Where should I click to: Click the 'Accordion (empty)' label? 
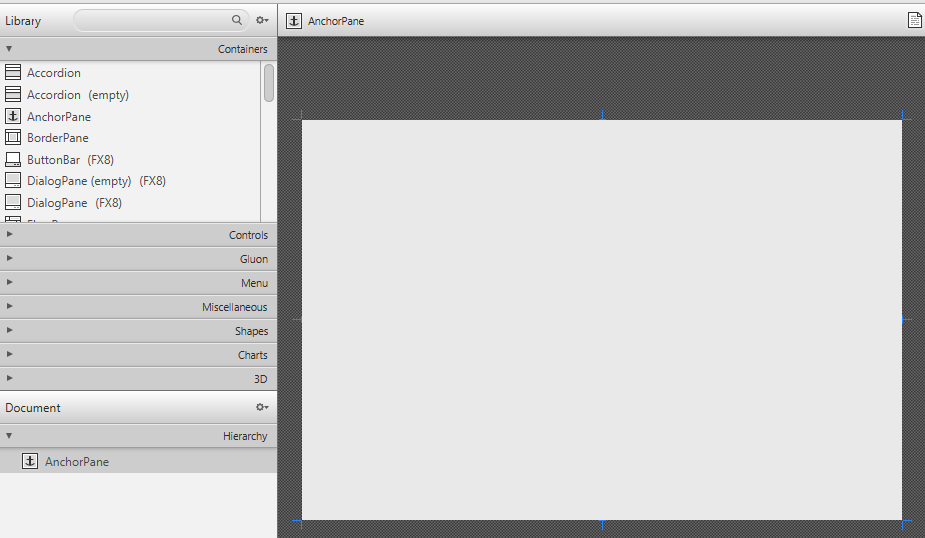(78, 95)
